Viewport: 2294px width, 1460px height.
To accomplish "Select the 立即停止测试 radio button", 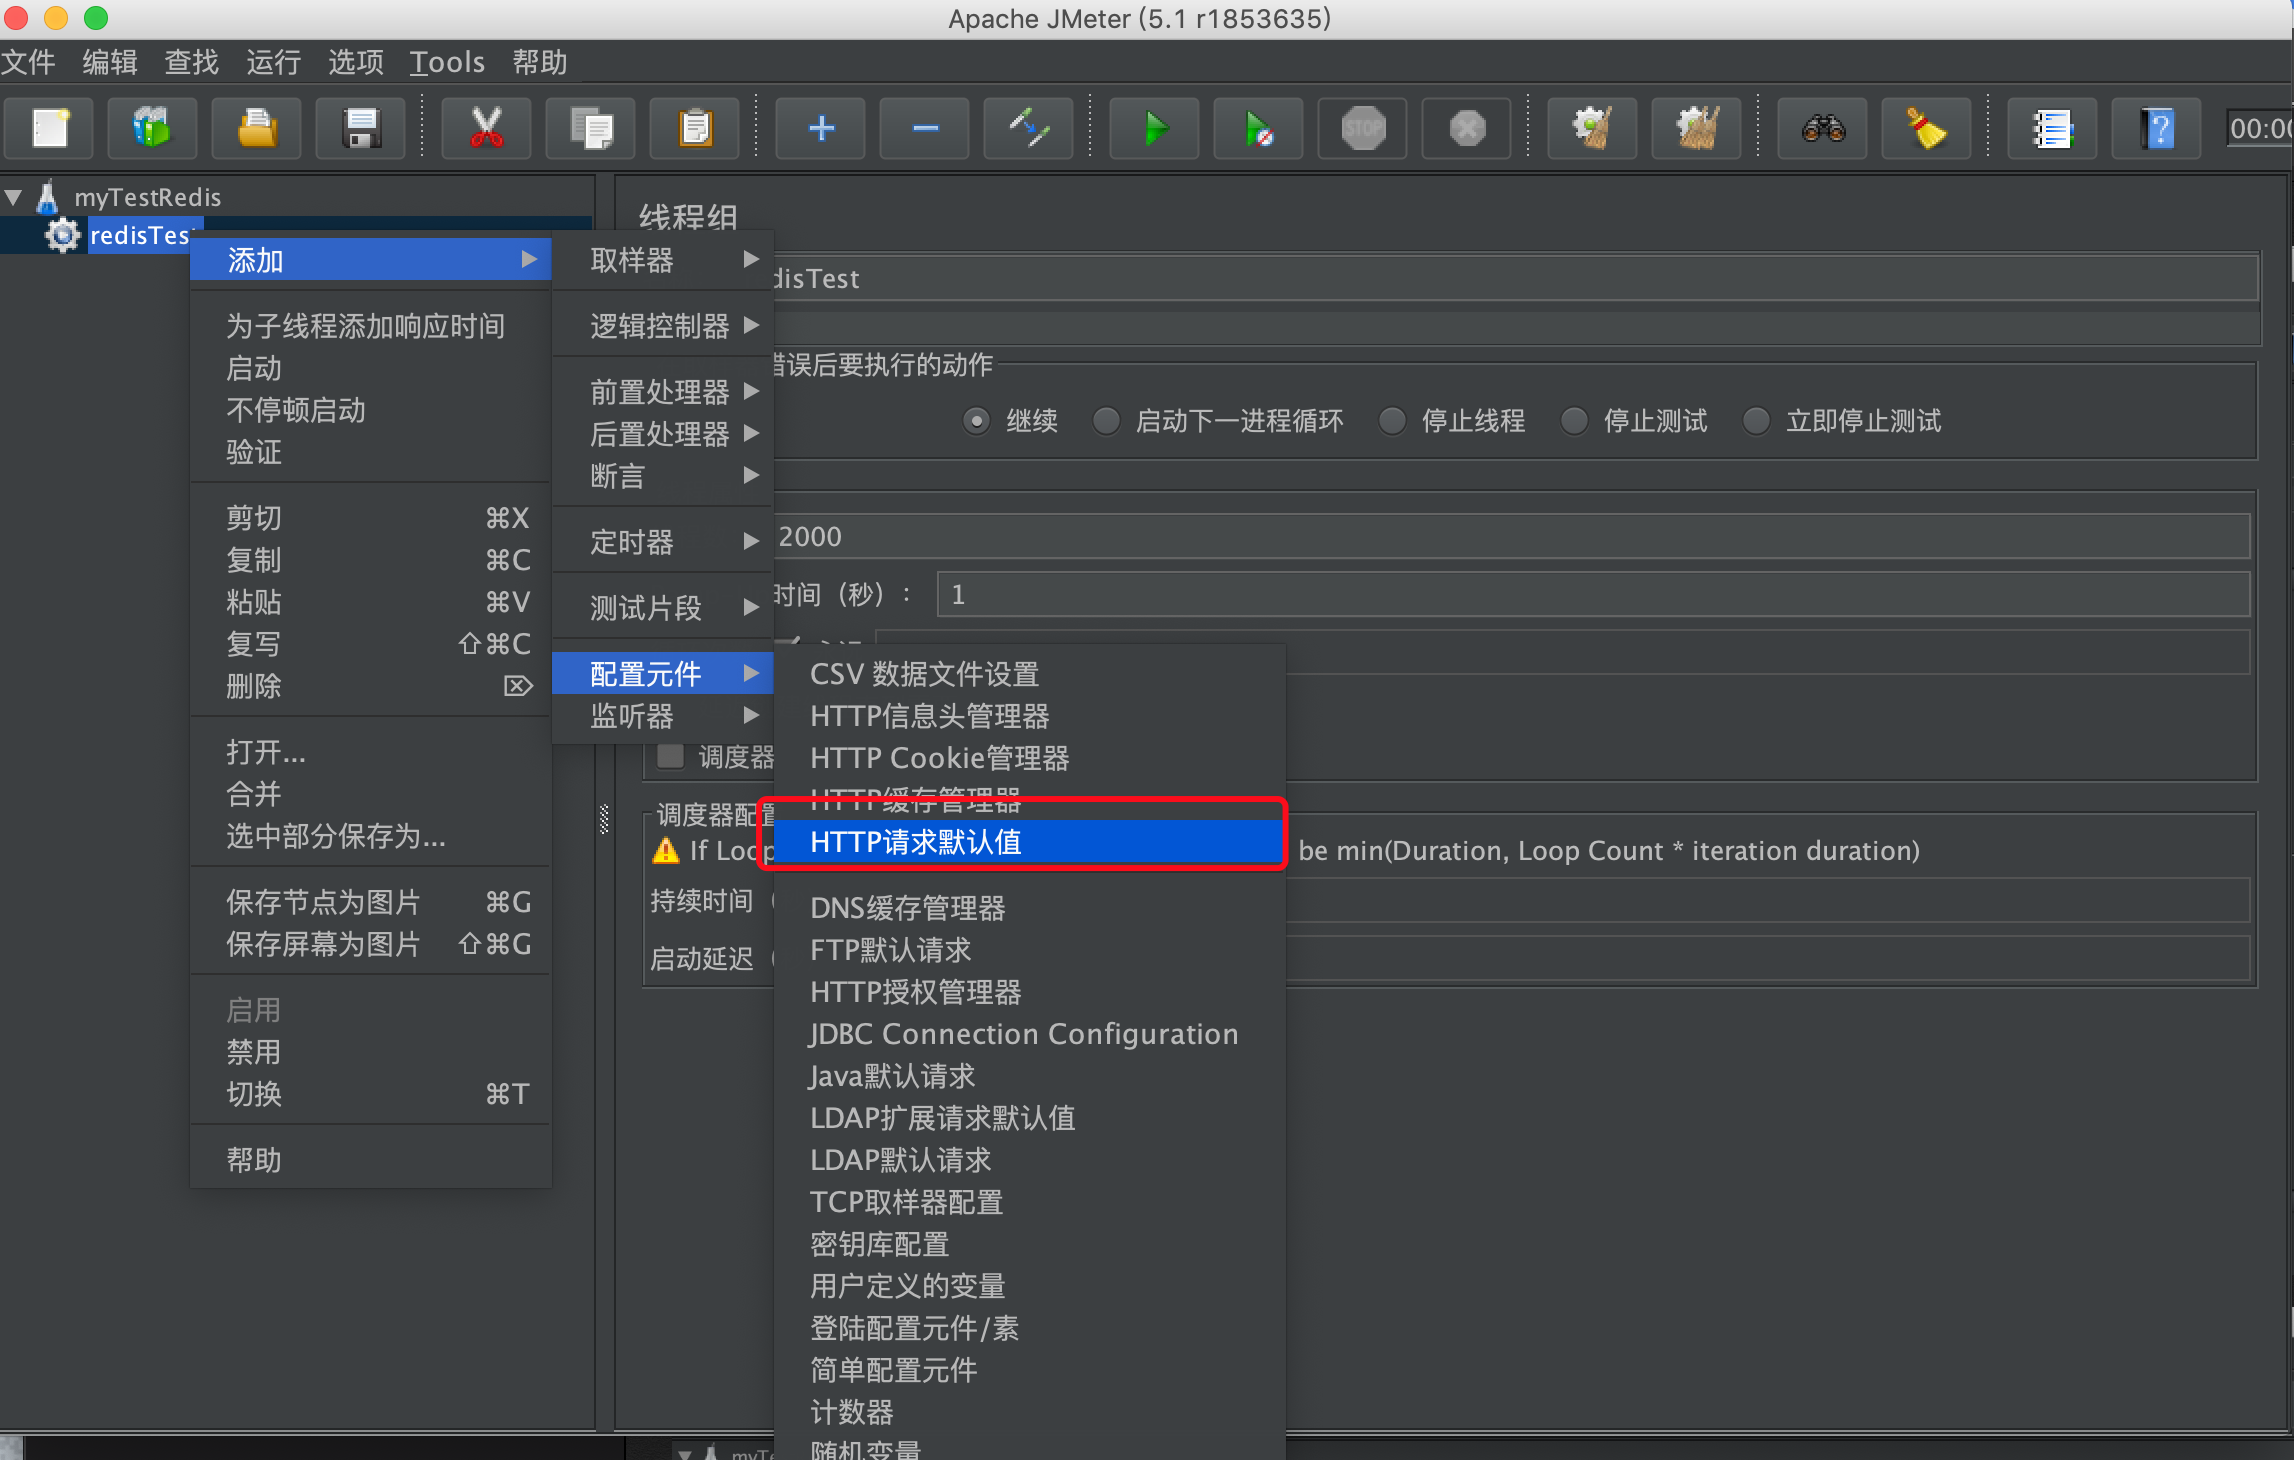I will 1756,421.
